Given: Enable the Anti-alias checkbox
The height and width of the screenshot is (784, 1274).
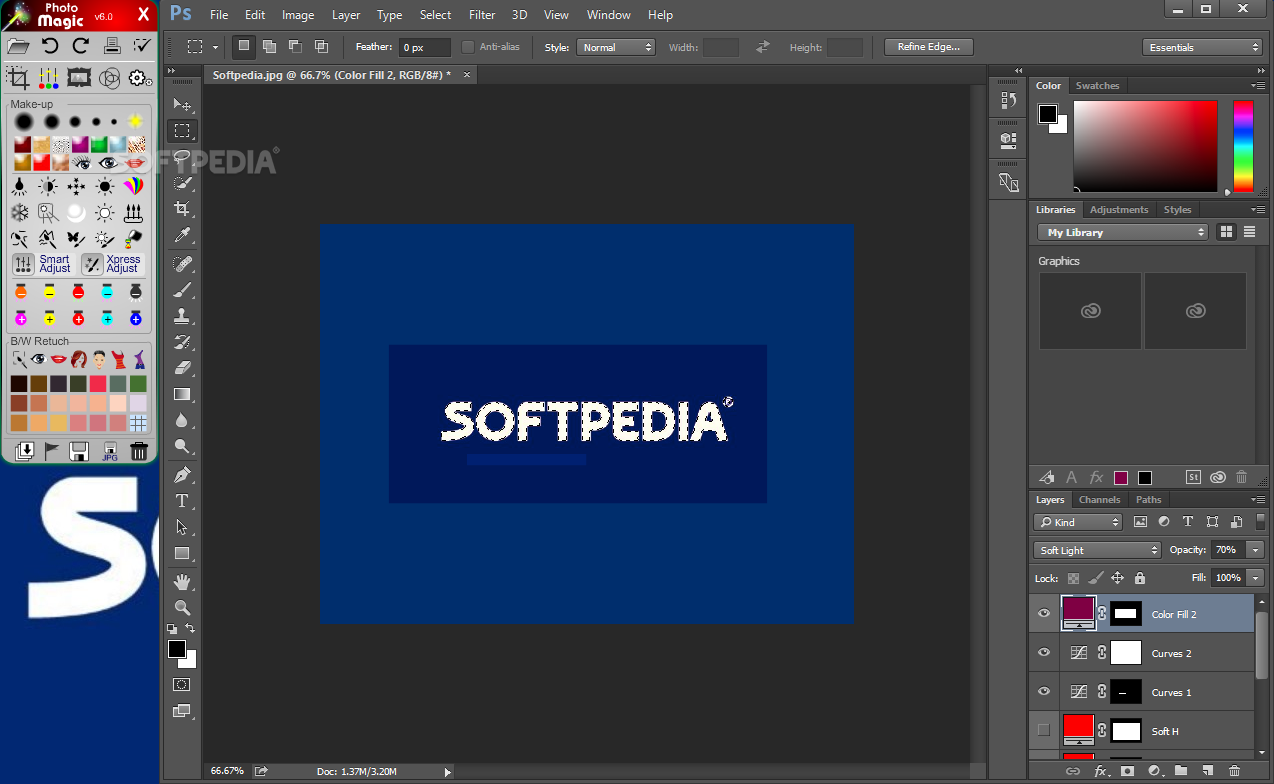Looking at the screenshot, I should [x=468, y=47].
